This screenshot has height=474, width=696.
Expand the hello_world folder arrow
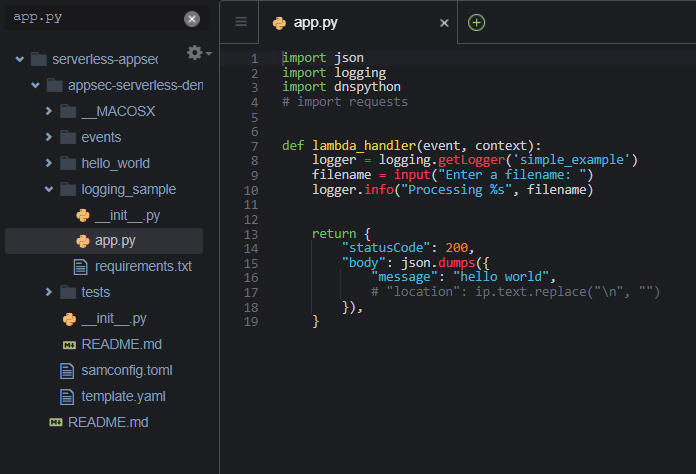48,163
